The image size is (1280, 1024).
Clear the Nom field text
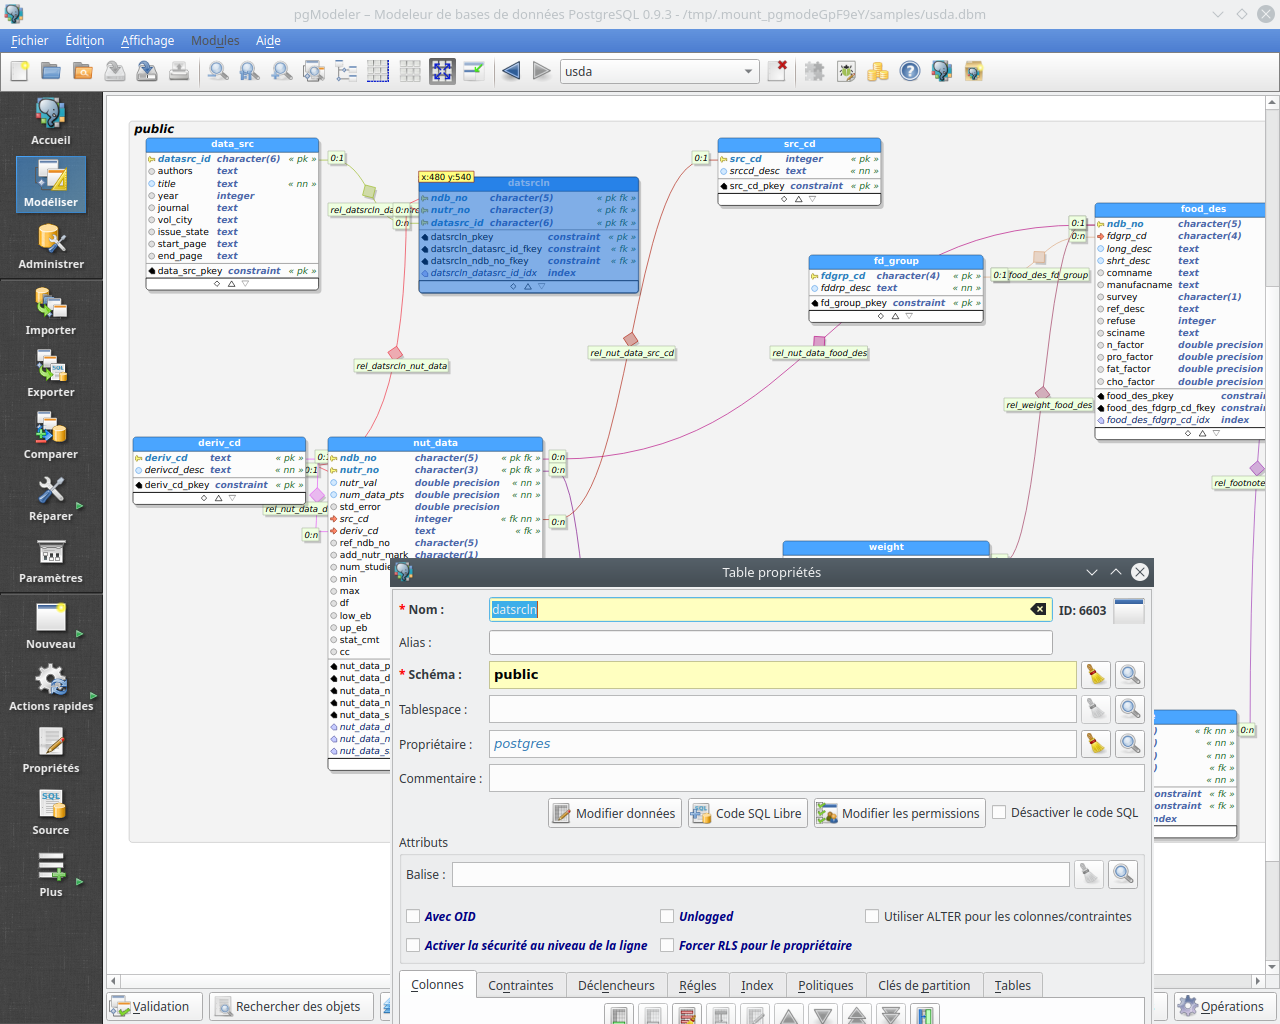(x=1038, y=609)
